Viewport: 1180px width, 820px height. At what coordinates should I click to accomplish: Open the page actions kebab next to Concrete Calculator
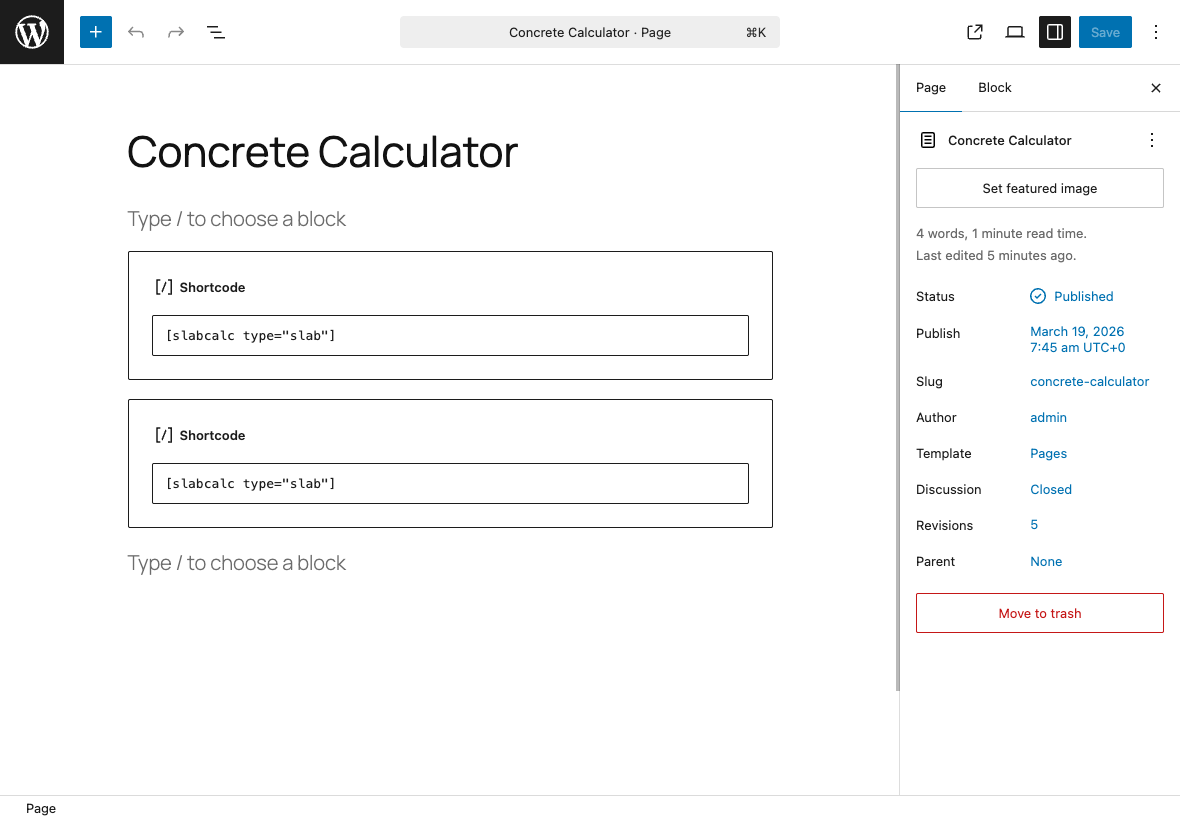(1151, 140)
